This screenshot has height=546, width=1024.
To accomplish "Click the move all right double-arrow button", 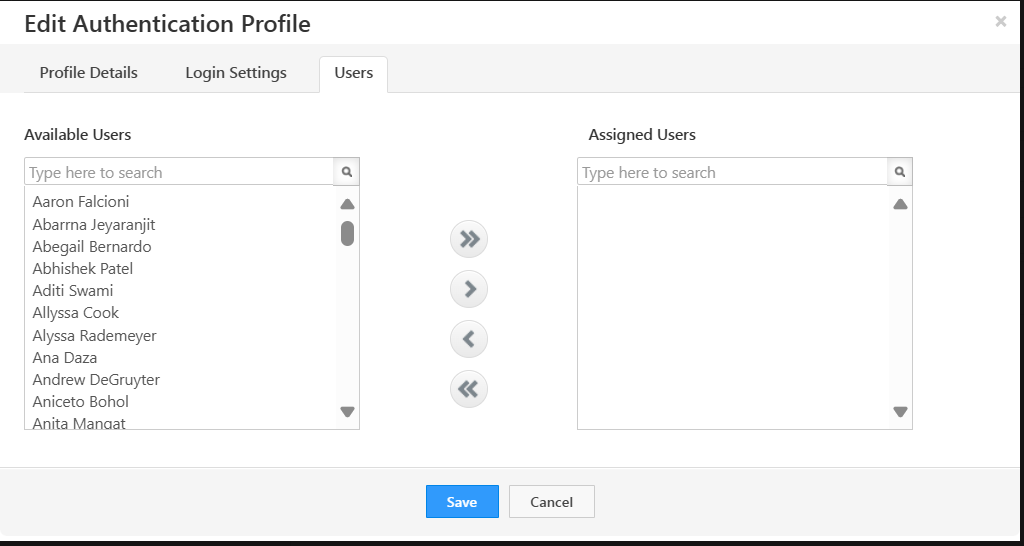I will click(x=469, y=239).
